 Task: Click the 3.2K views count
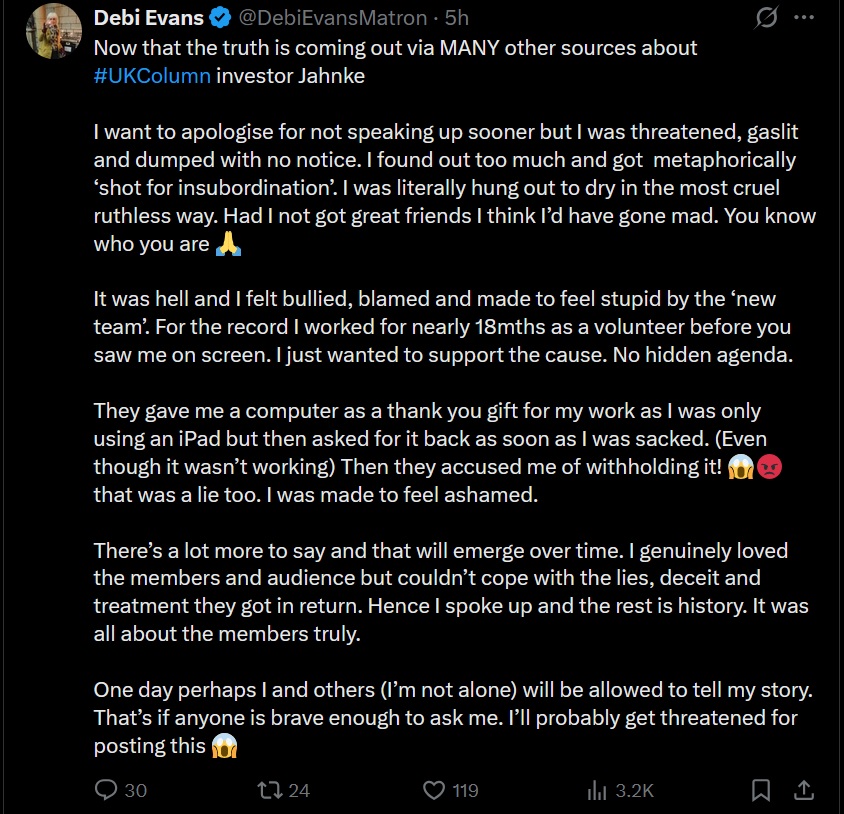[x=634, y=790]
